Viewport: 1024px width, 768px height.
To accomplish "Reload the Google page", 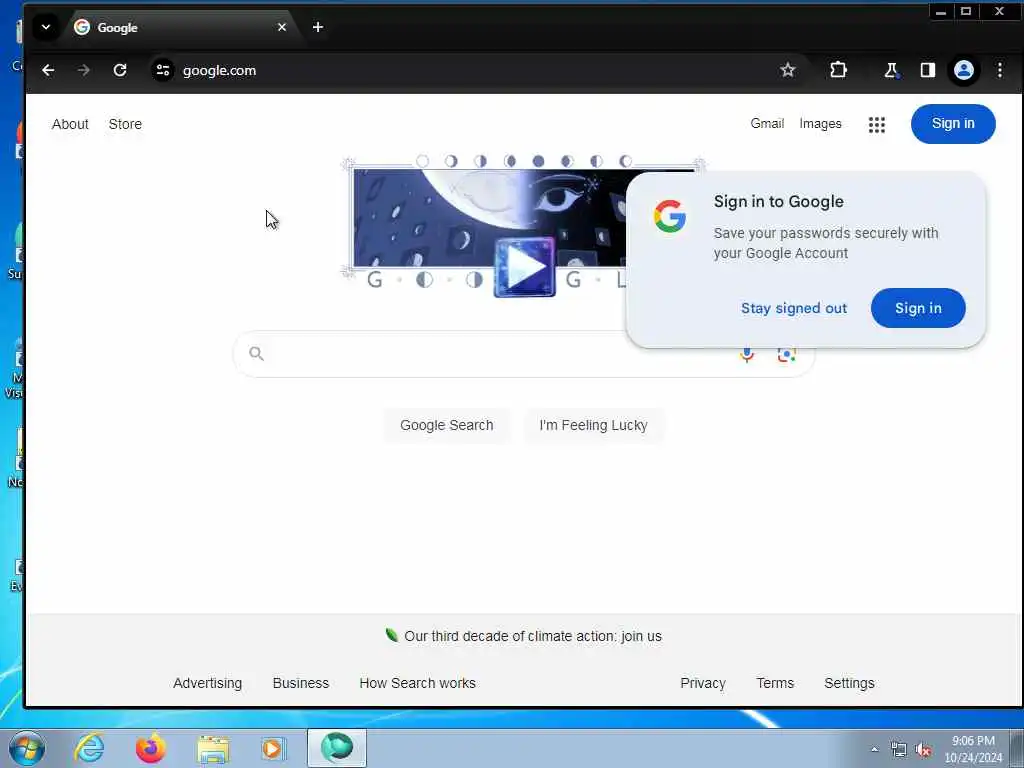I will (120, 70).
